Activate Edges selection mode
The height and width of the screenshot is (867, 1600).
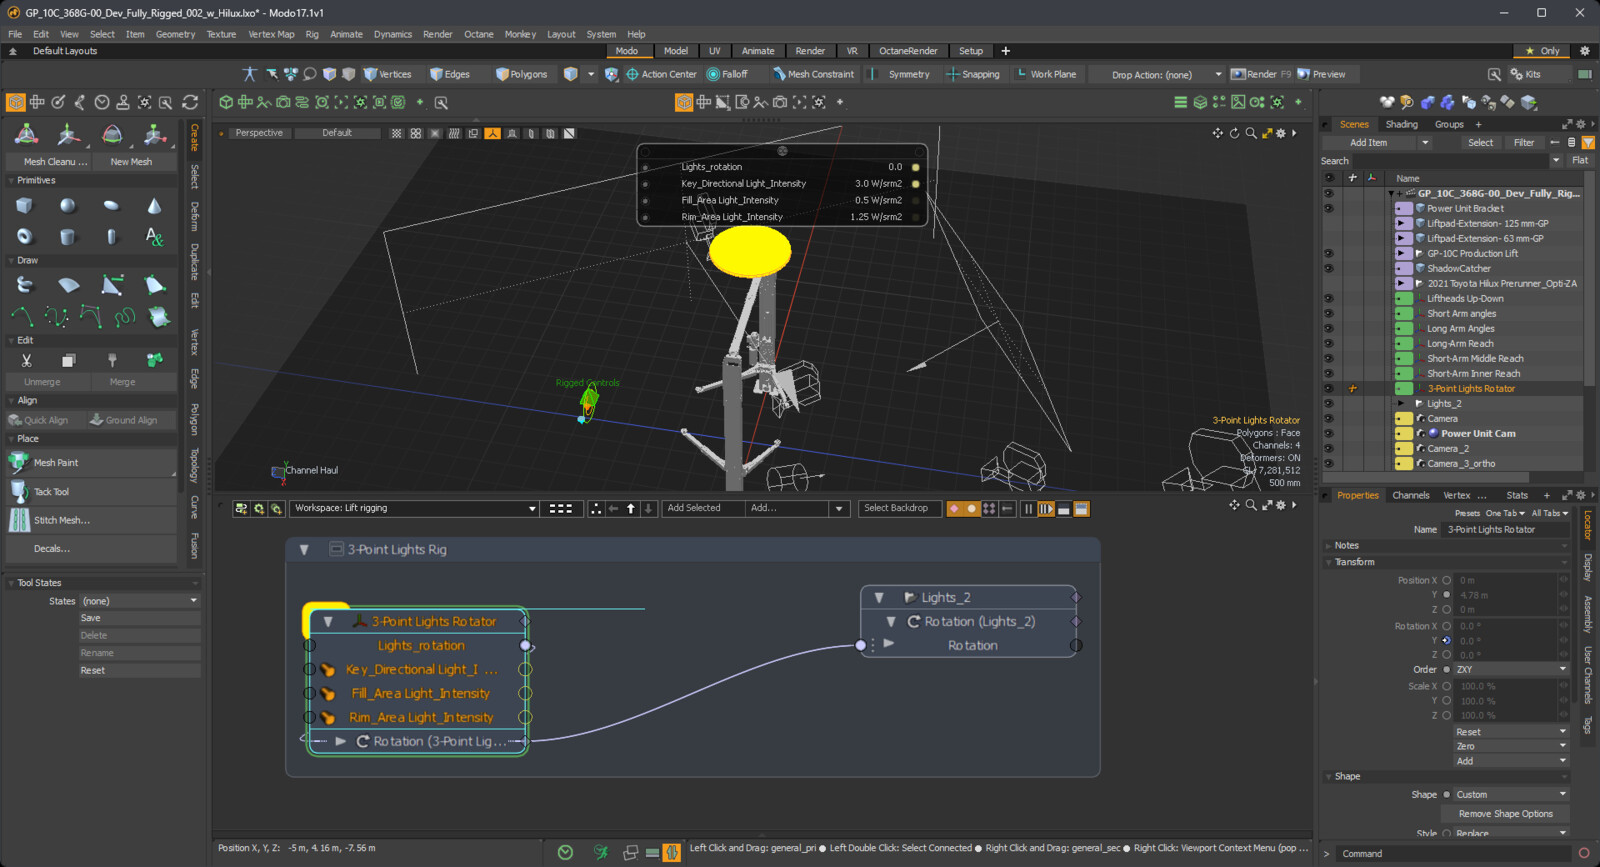[x=450, y=74]
